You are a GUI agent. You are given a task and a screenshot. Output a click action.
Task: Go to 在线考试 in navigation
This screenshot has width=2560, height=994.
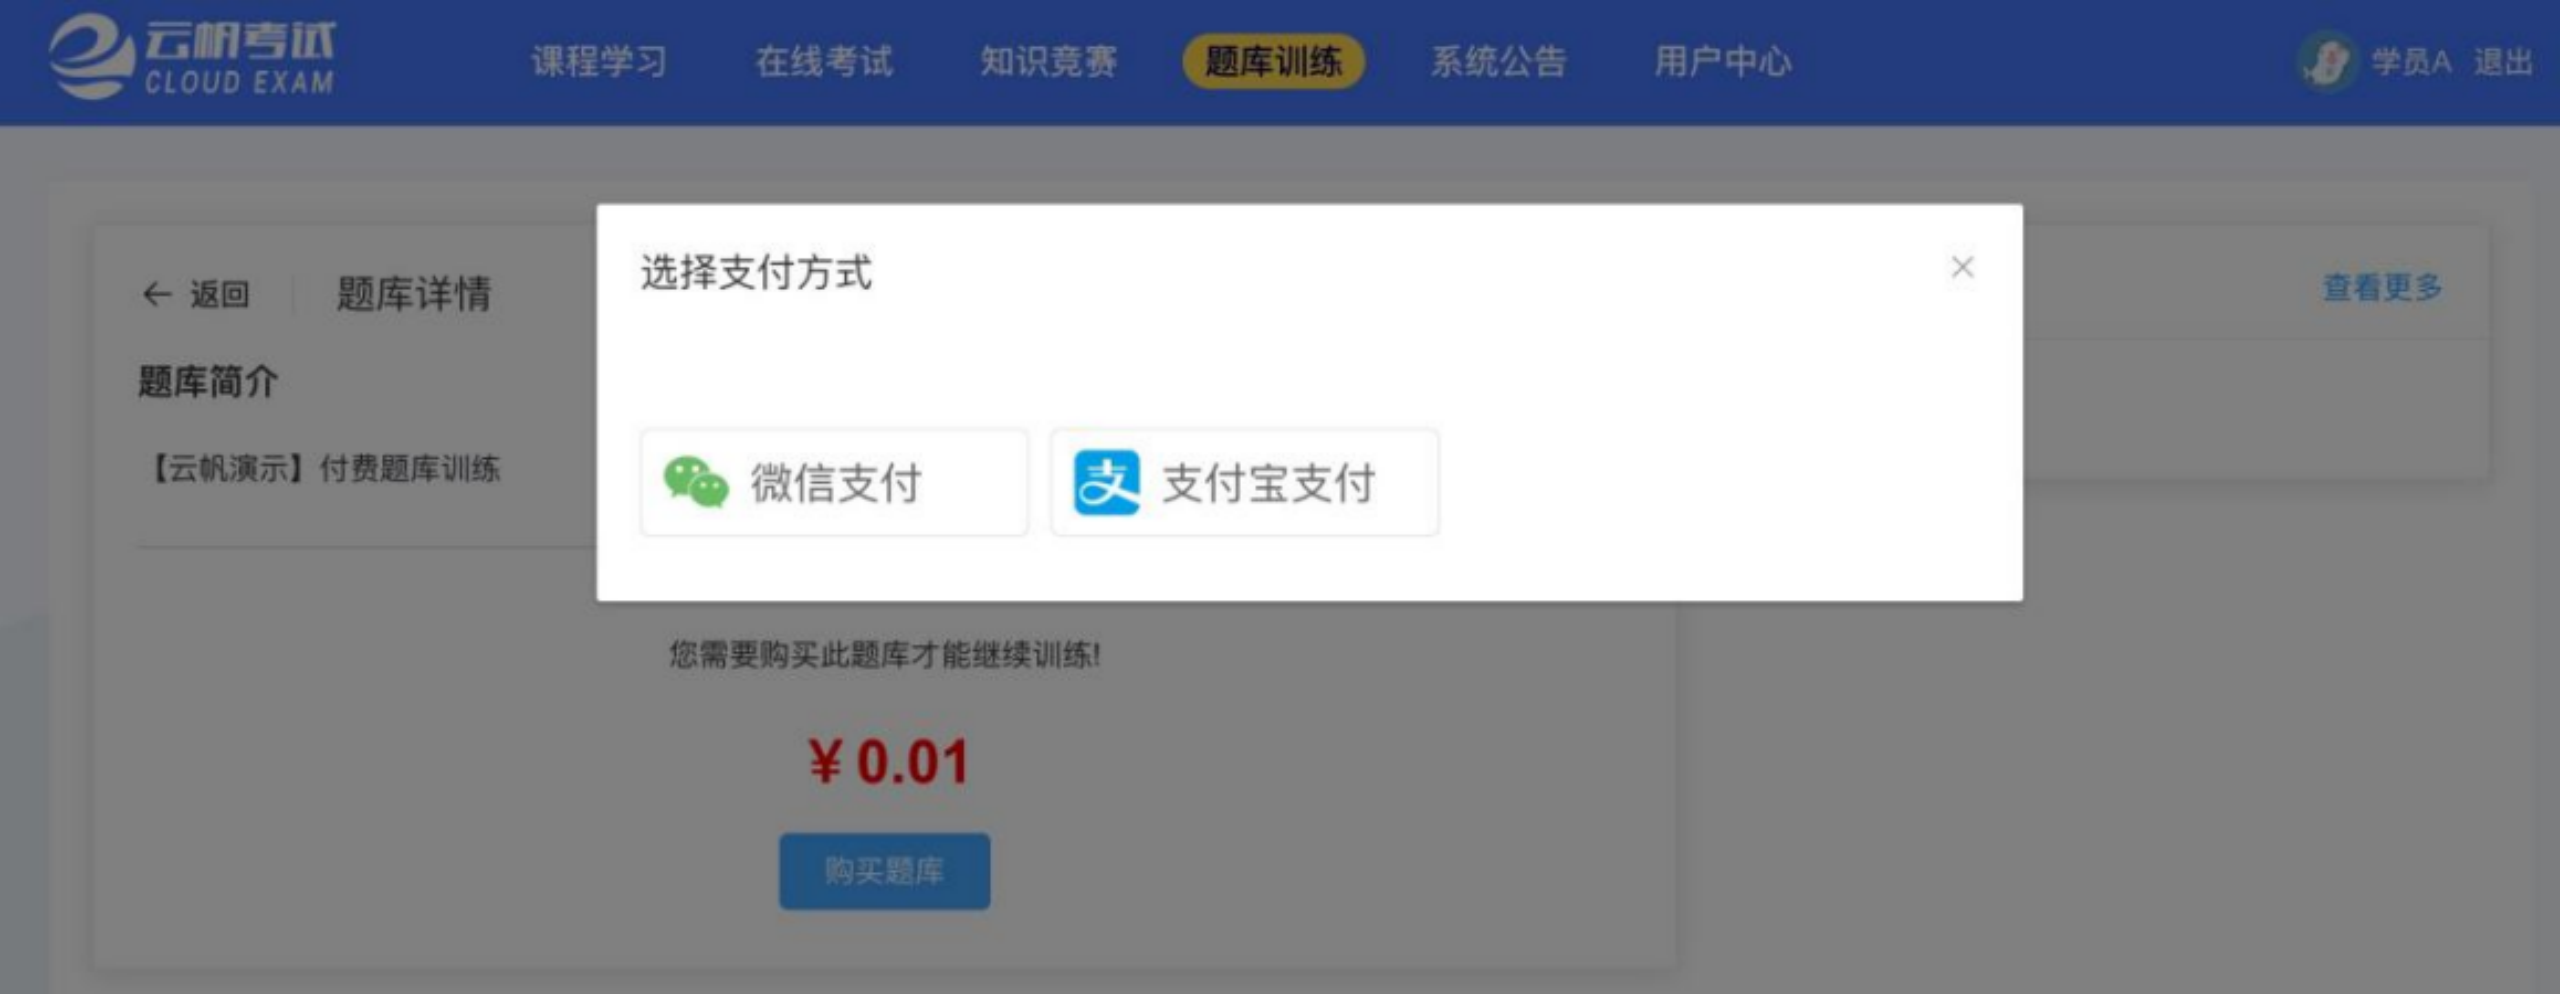coord(824,62)
